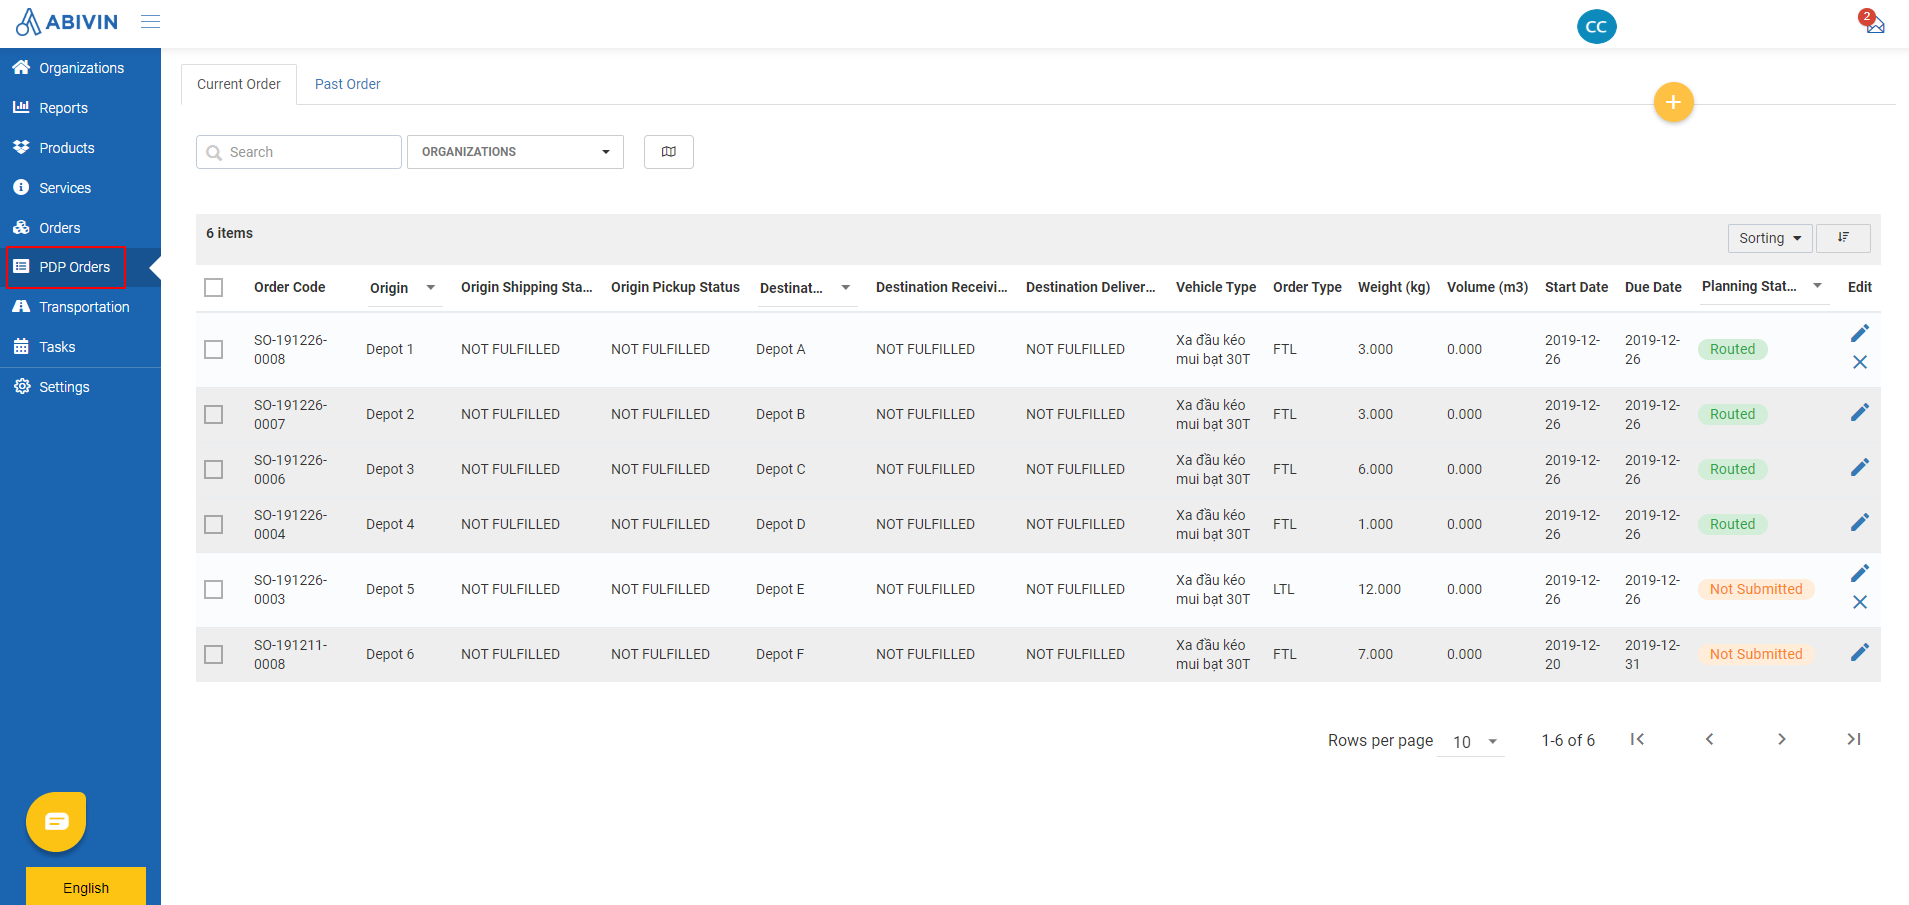The height and width of the screenshot is (905, 1909).
Task: Go to the first page
Action: point(1637,739)
